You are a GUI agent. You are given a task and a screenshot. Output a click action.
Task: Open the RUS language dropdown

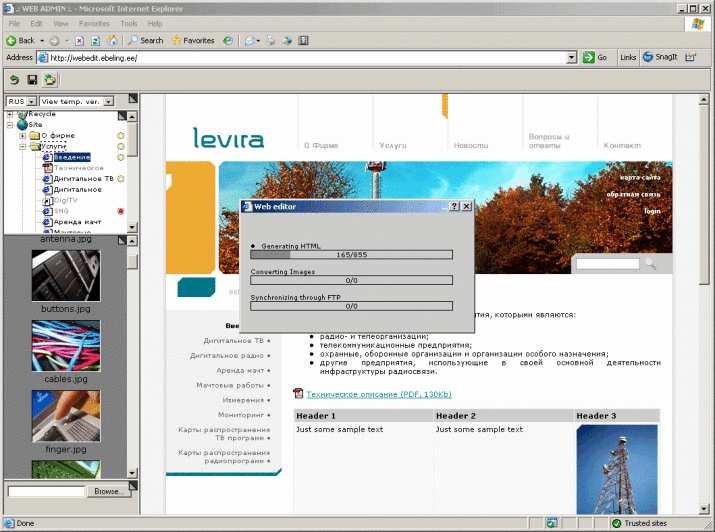31,101
